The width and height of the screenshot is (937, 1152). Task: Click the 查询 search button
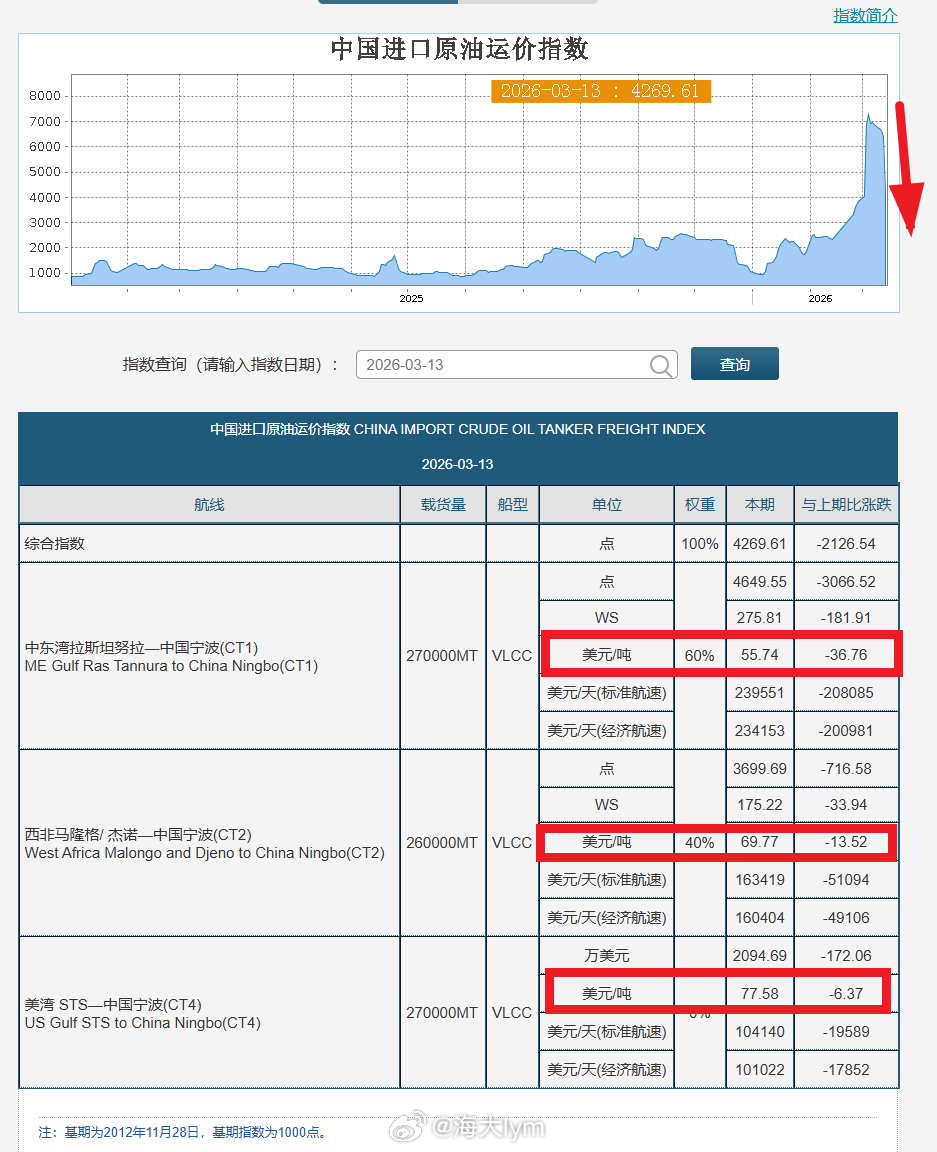click(734, 364)
